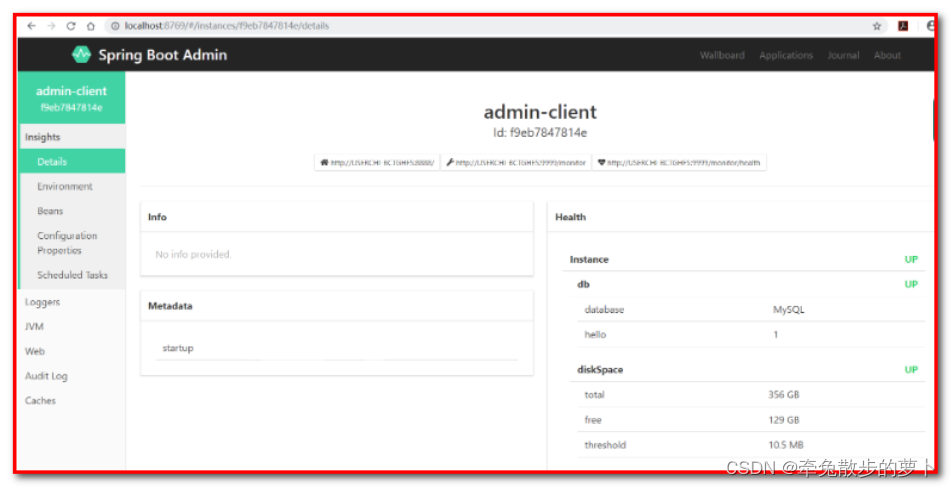Click the site info icon before localhost
951x488 pixels.
pyautogui.click(x=115, y=26)
